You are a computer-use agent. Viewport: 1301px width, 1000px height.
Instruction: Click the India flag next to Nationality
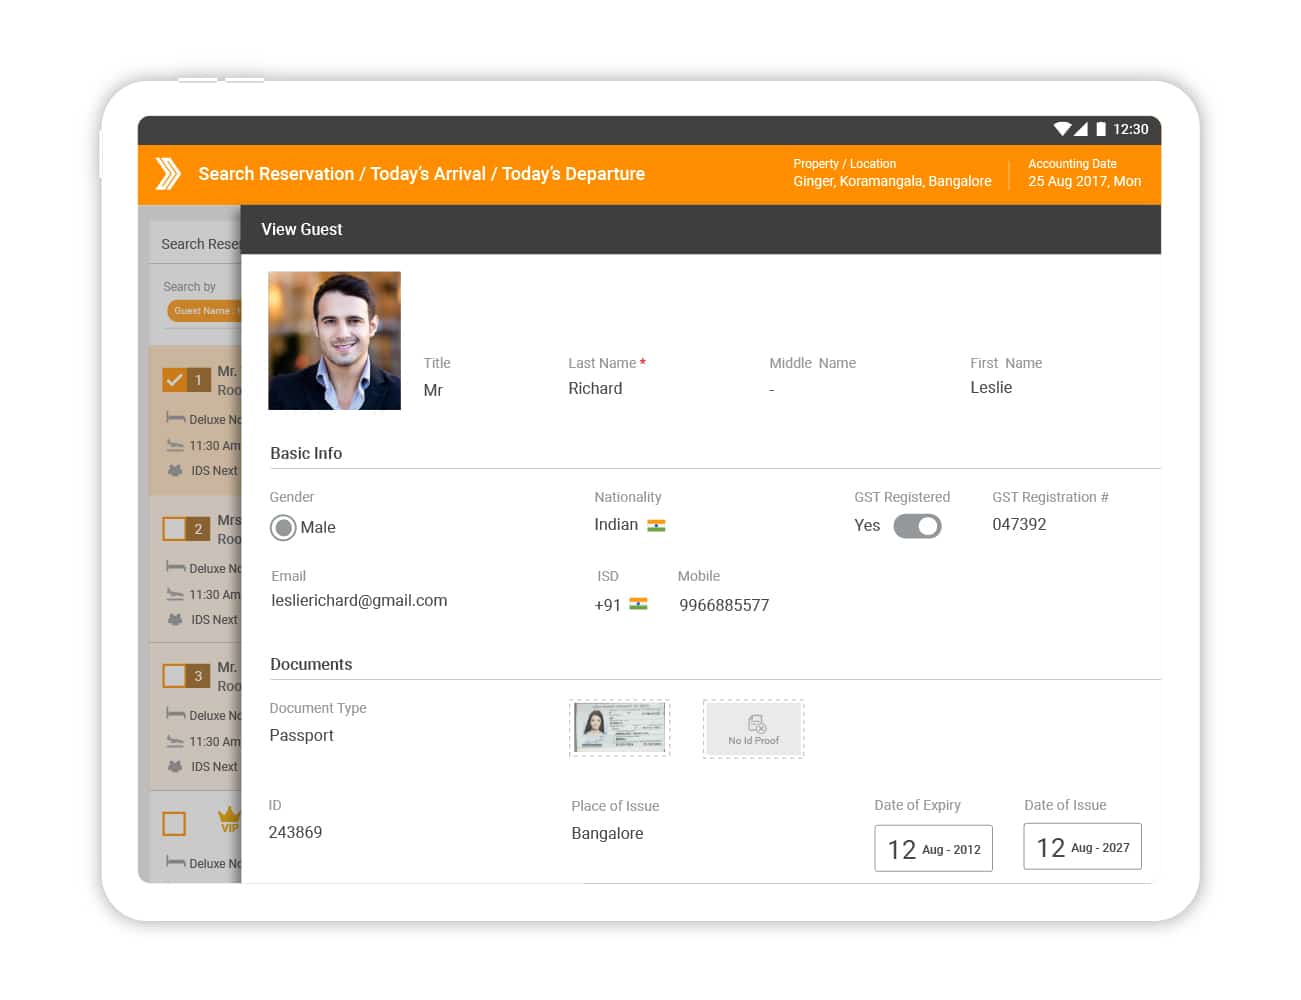click(656, 526)
